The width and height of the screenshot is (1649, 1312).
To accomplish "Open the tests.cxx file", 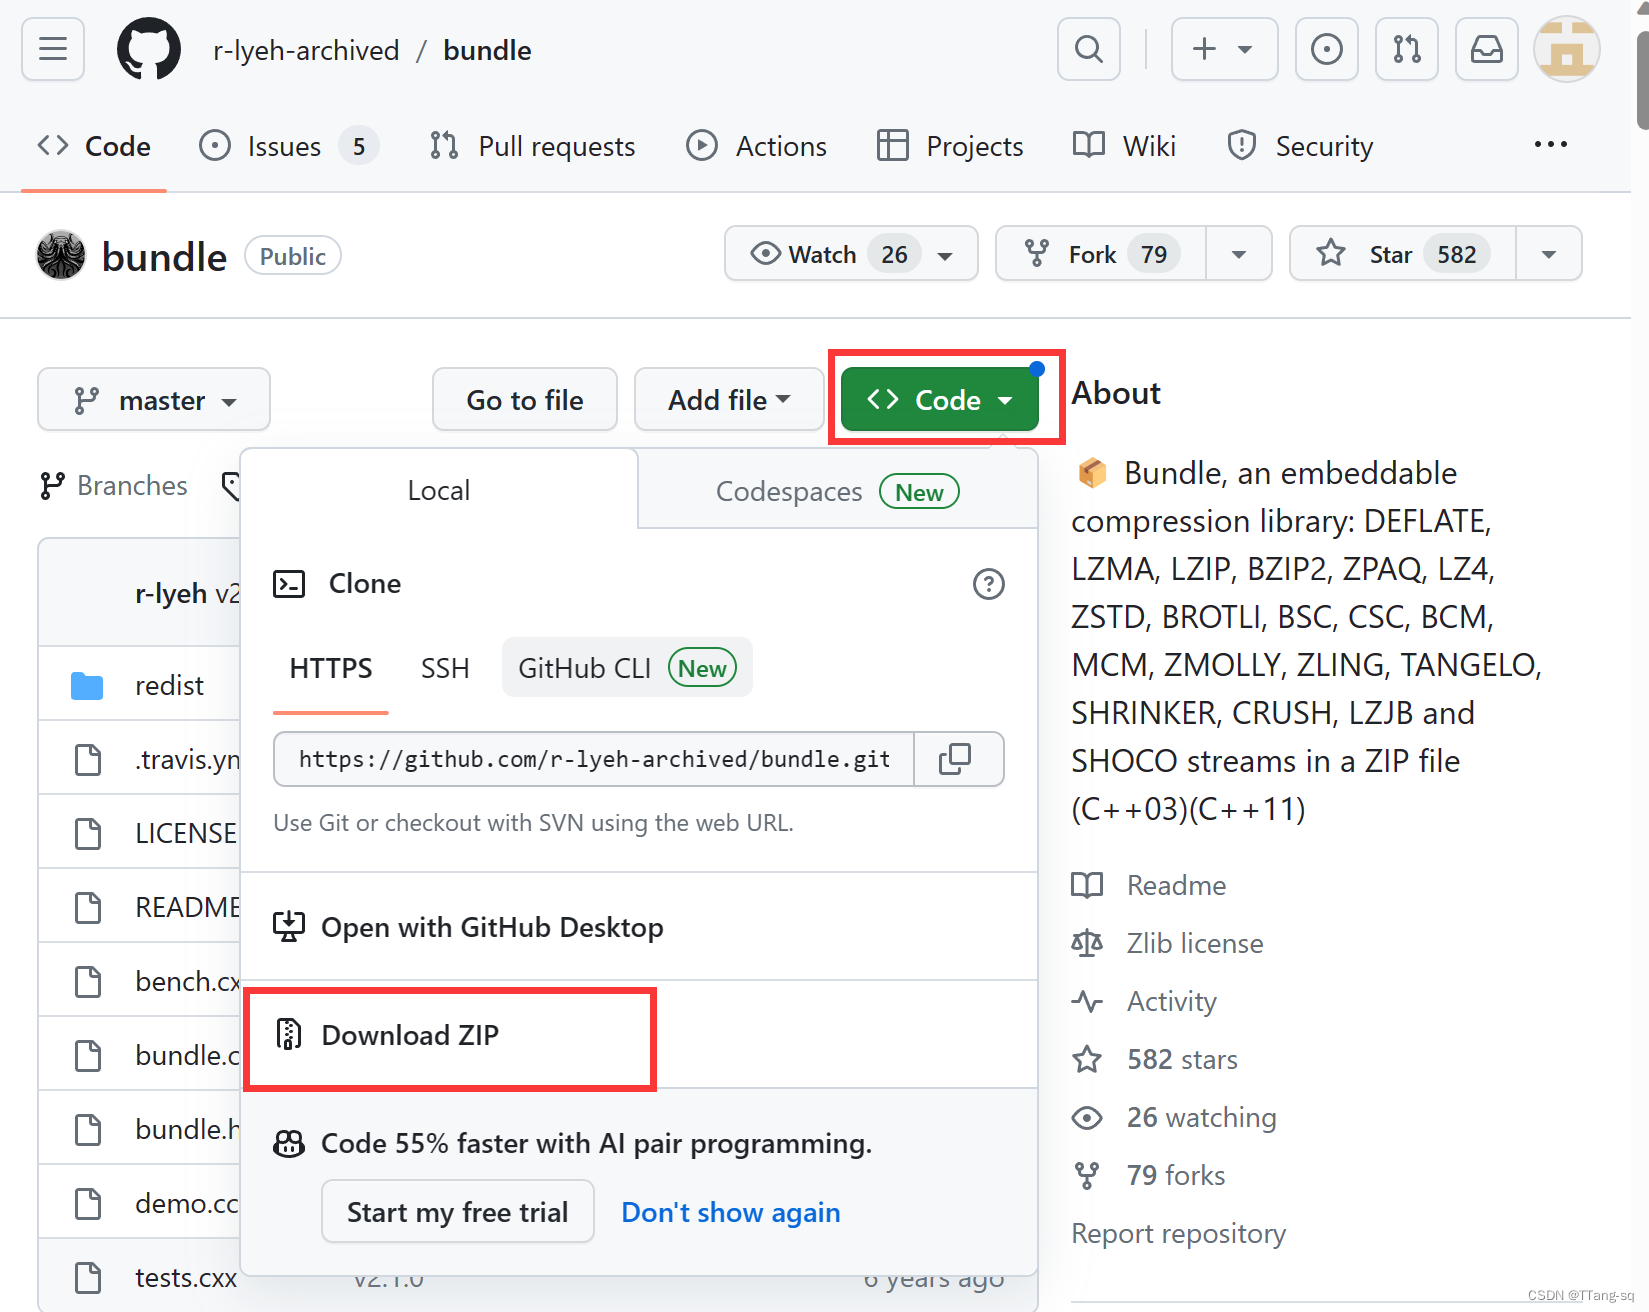I will [186, 1277].
